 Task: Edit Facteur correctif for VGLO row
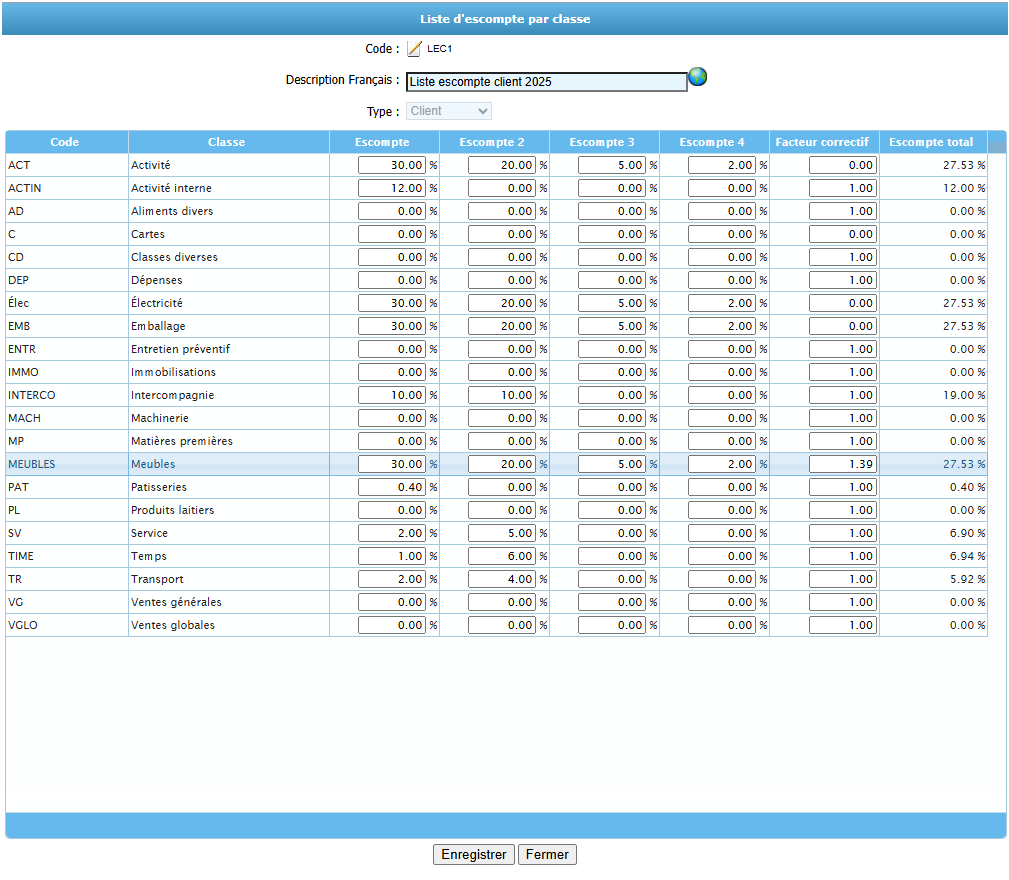coord(843,625)
